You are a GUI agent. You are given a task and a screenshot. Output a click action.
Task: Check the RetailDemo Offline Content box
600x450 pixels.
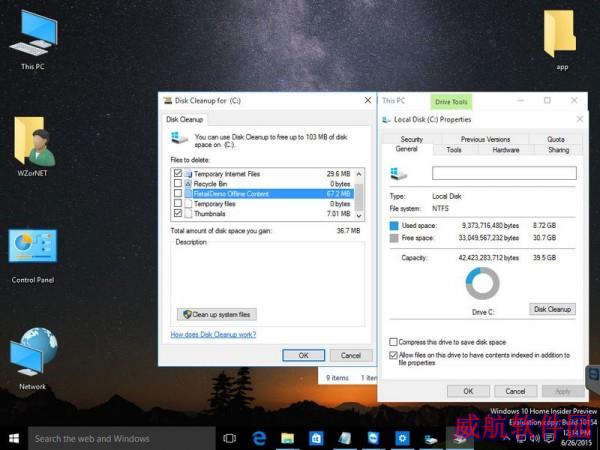178,193
